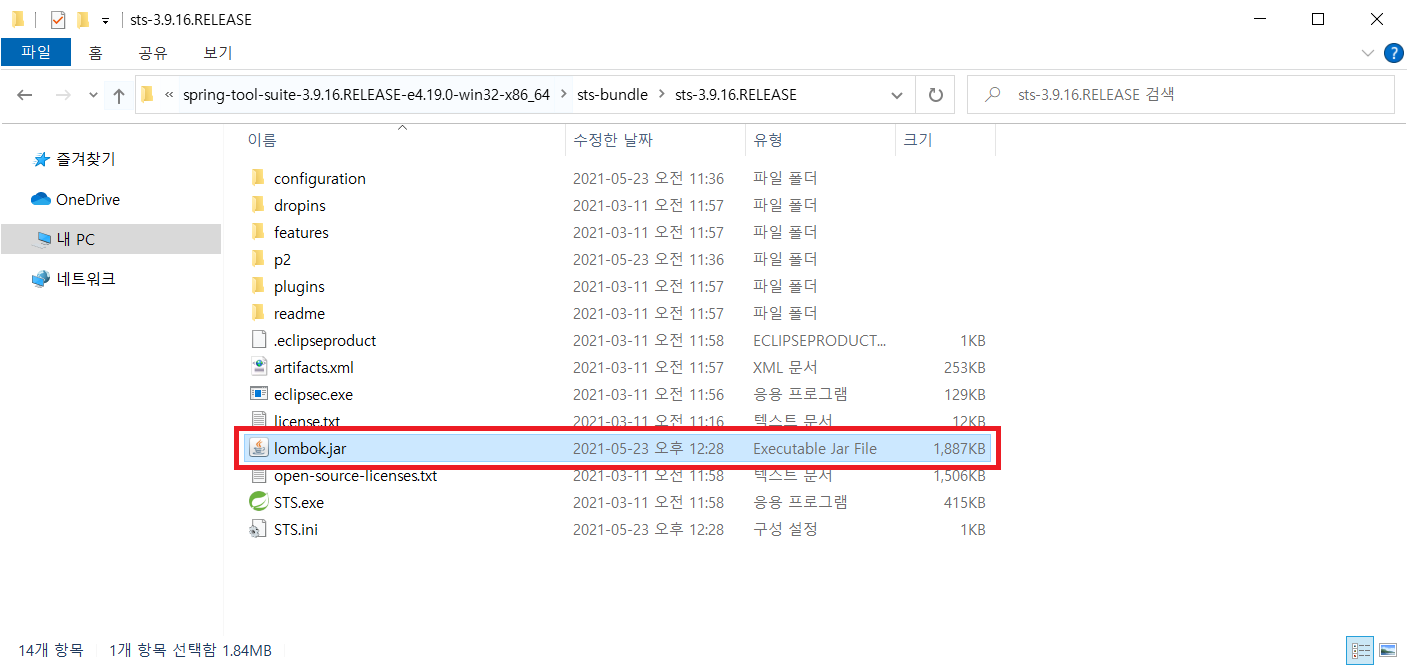
Task: Click the configuration folder name
Action: tap(320, 178)
